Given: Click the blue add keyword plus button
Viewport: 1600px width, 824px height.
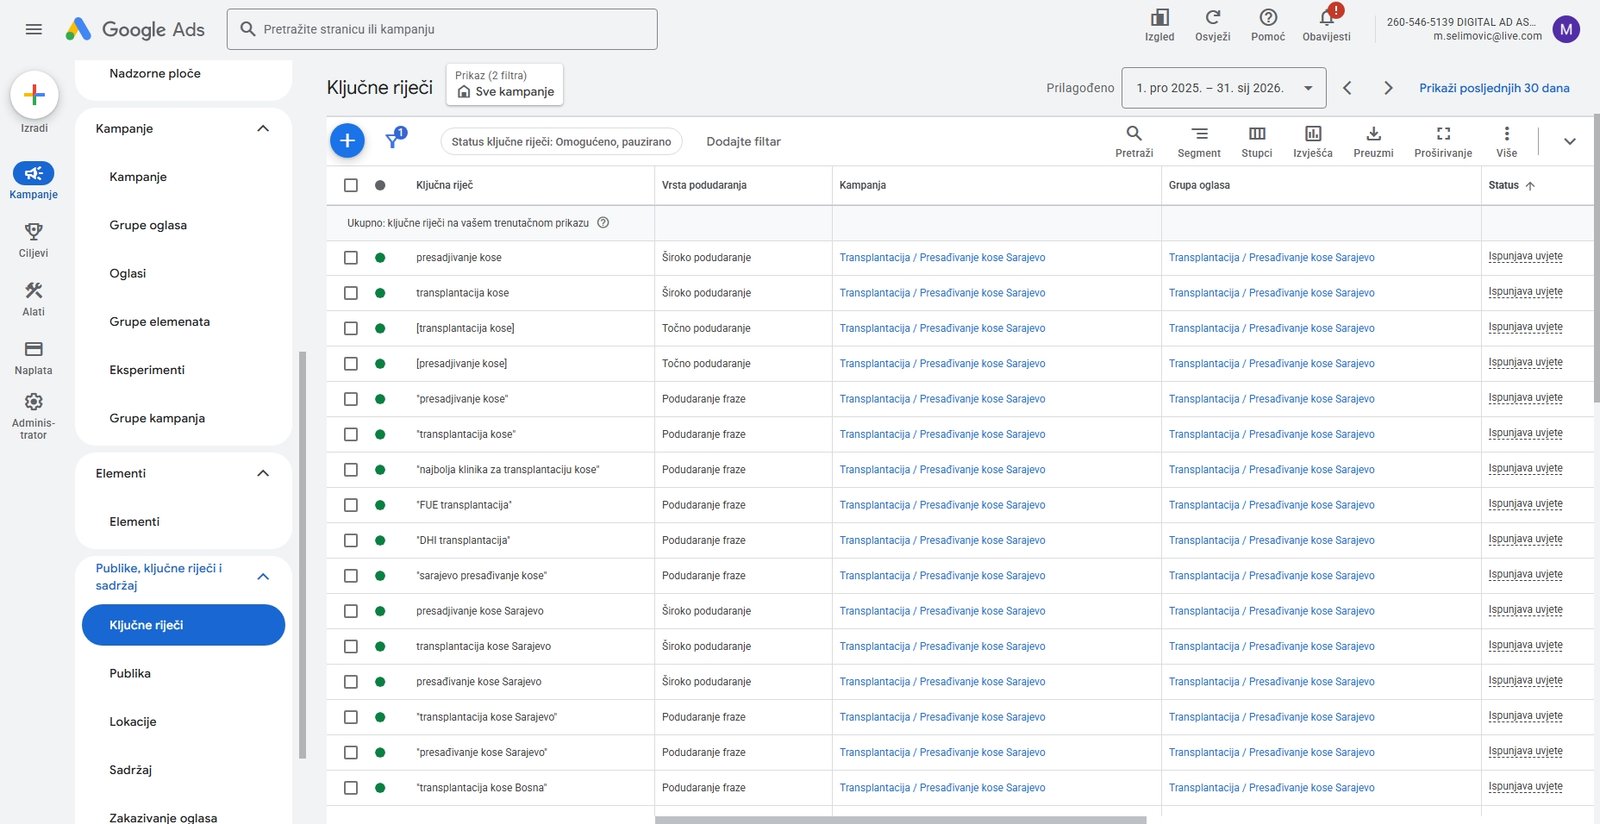Looking at the screenshot, I should [x=347, y=141].
